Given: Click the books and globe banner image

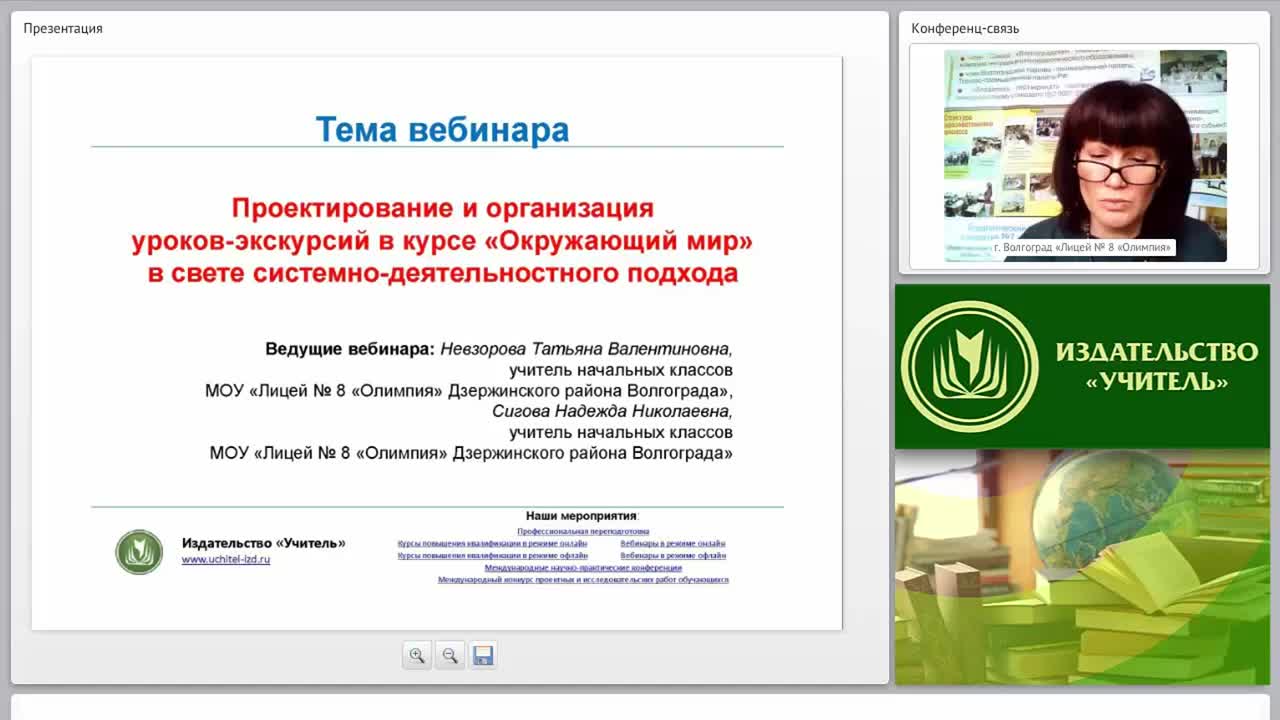Looking at the screenshot, I should coord(1082,567).
